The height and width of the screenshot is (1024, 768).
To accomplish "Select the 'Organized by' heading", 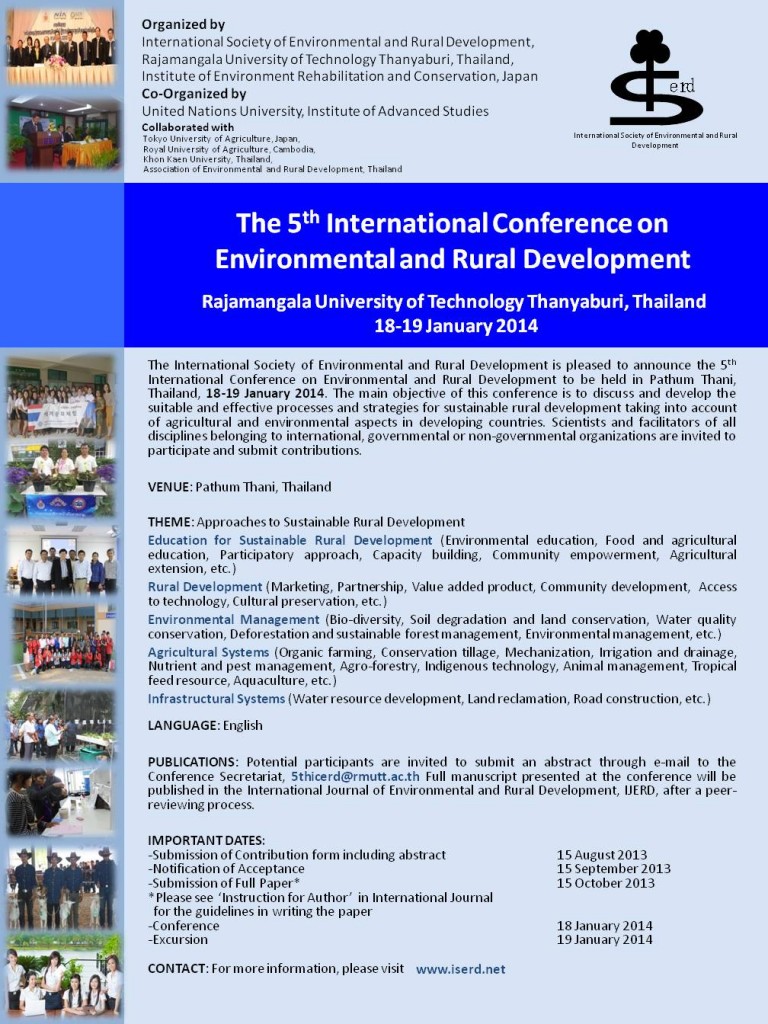I will 184,24.
